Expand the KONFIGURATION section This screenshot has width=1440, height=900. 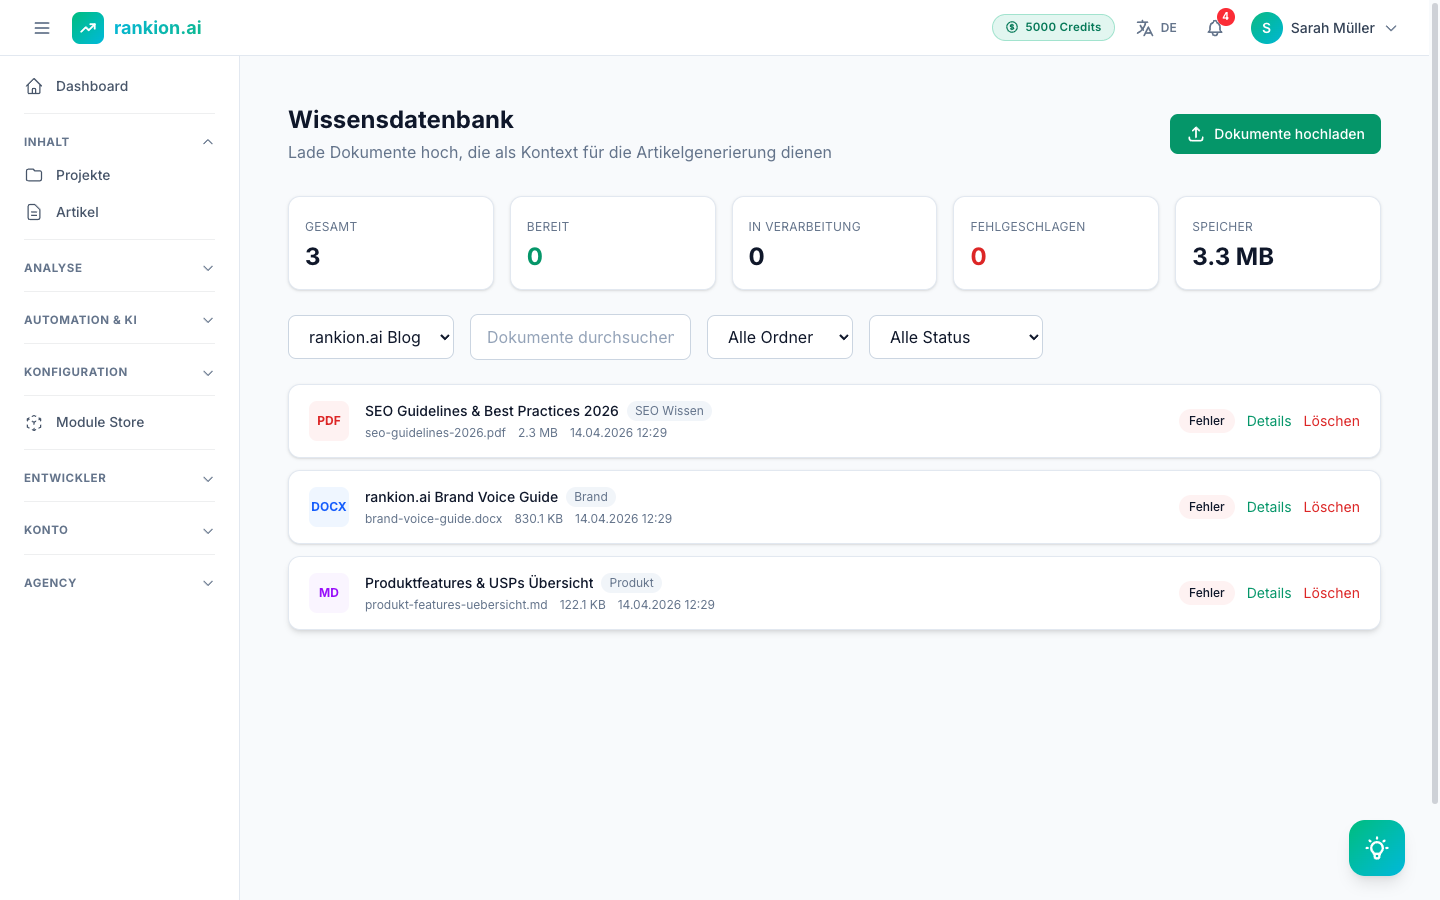(x=120, y=372)
